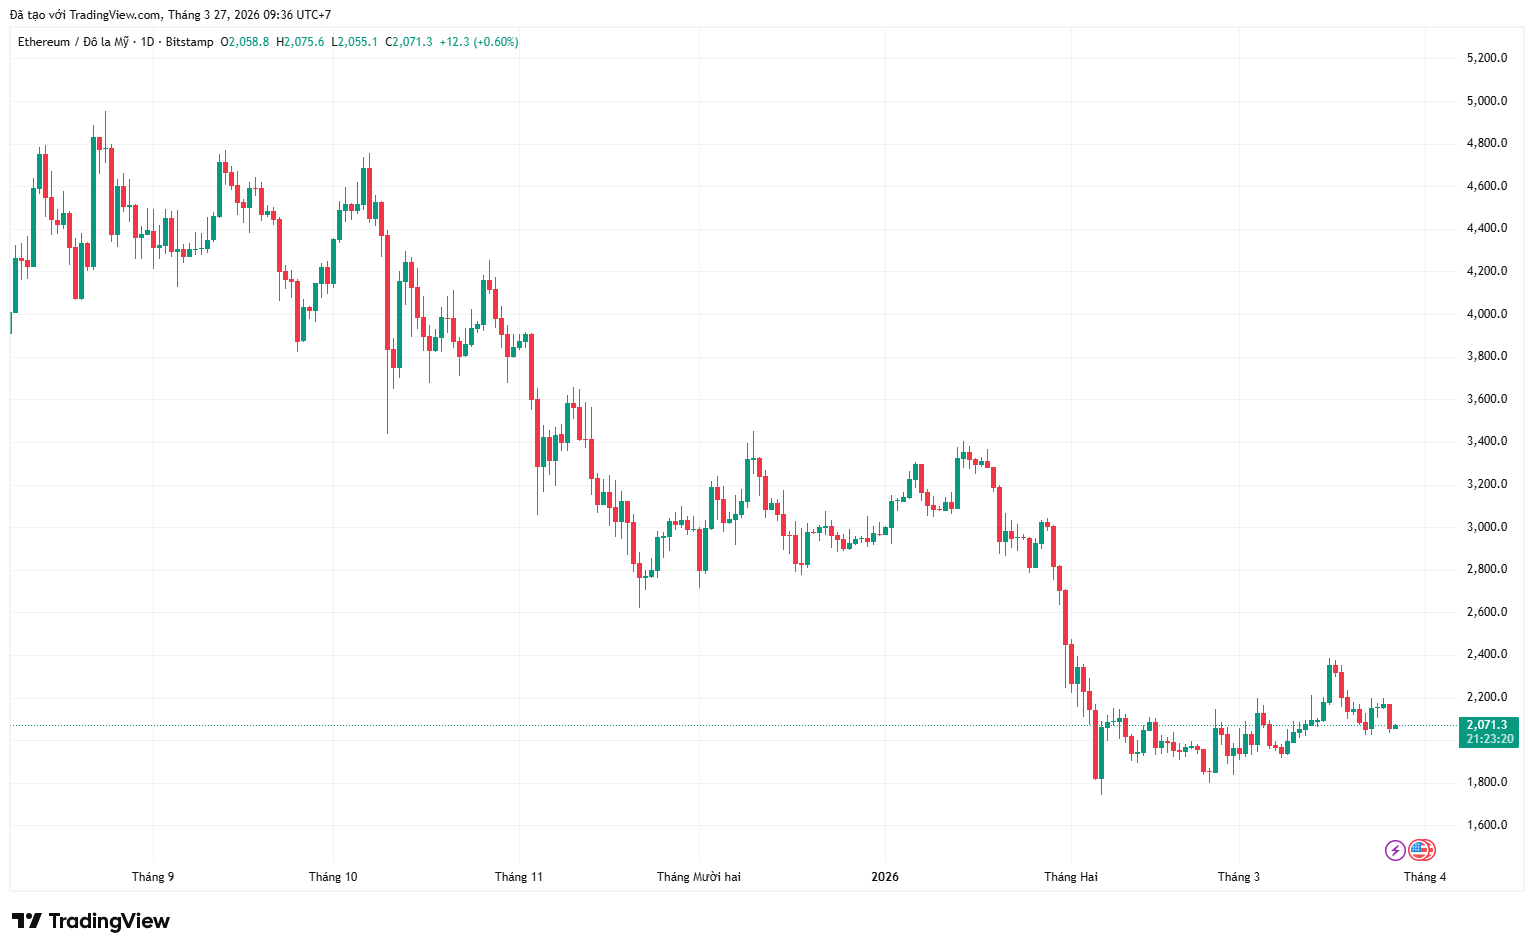
Task: Click the 5,200.0 price scale label
Action: pos(1486,58)
